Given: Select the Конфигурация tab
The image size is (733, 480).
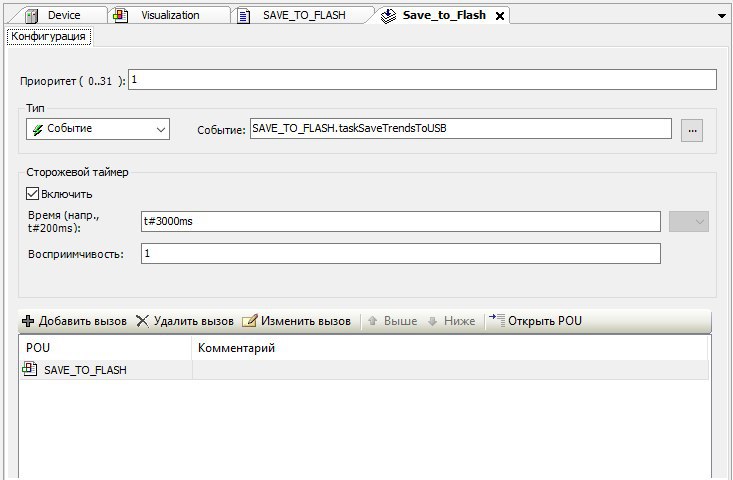Looking at the screenshot, I should pyautogui.click(x=49, y=36).
